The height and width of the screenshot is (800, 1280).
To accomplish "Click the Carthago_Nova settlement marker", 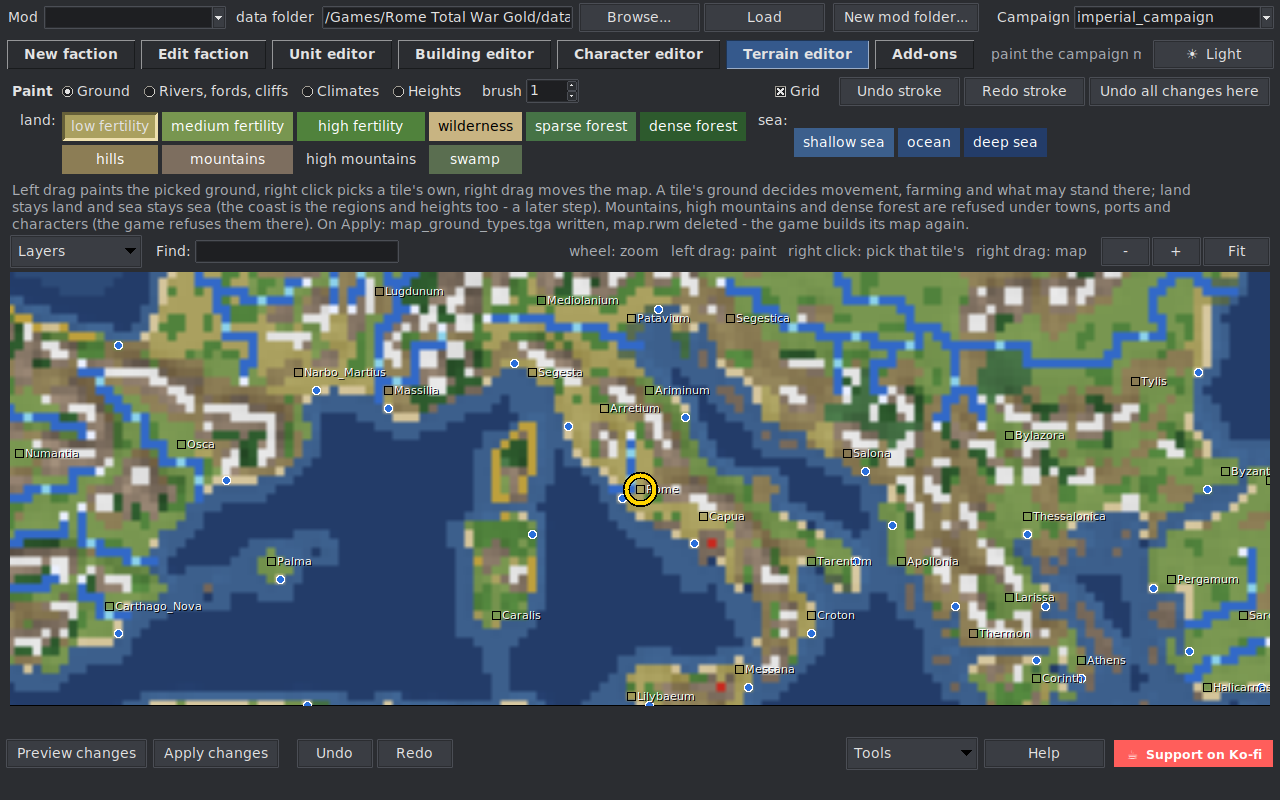I will 109,606.
